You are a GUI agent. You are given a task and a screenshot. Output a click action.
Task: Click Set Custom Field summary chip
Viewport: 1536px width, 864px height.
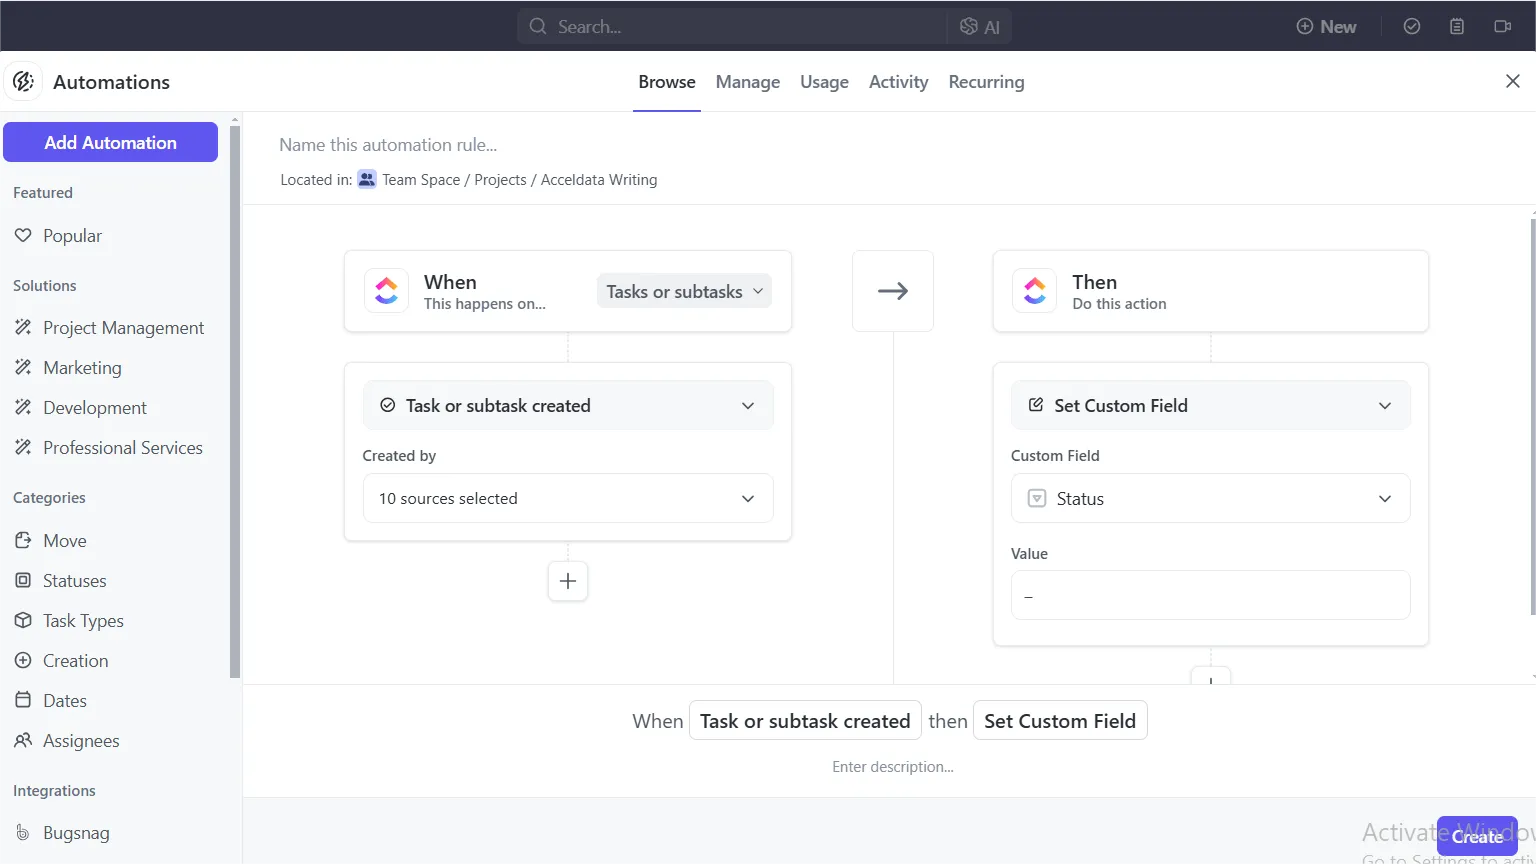[1060, 721]
